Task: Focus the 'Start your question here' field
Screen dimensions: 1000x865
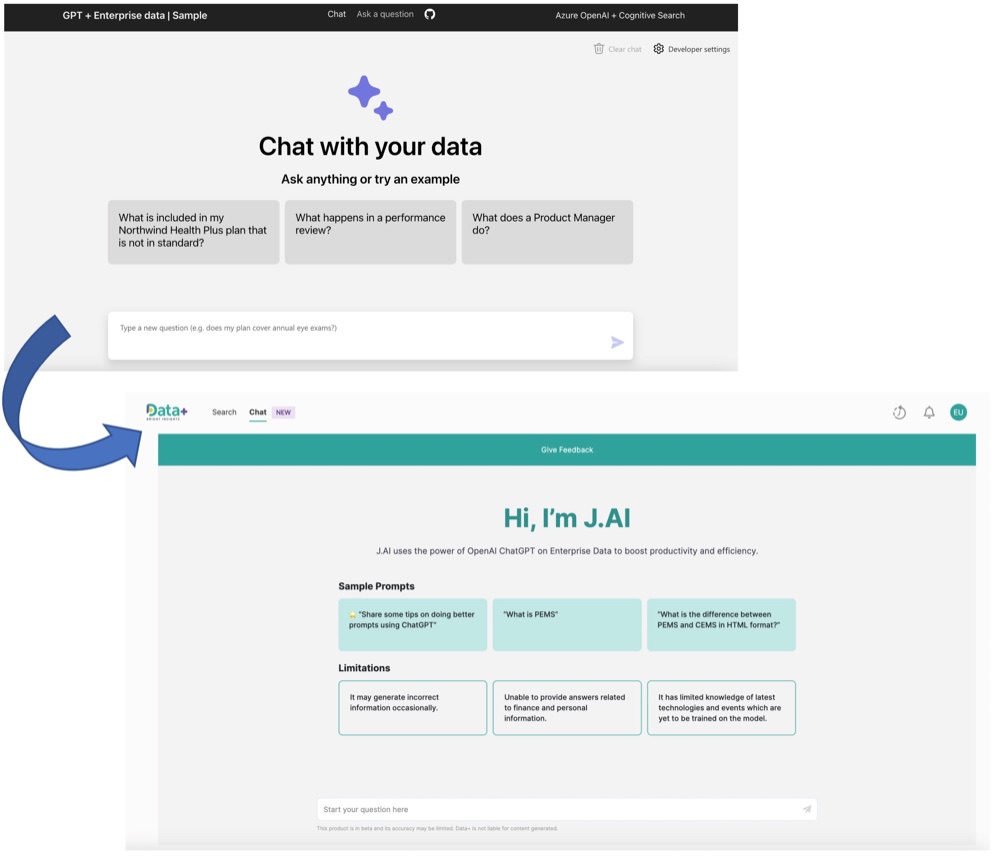Action: coord(566,809)
